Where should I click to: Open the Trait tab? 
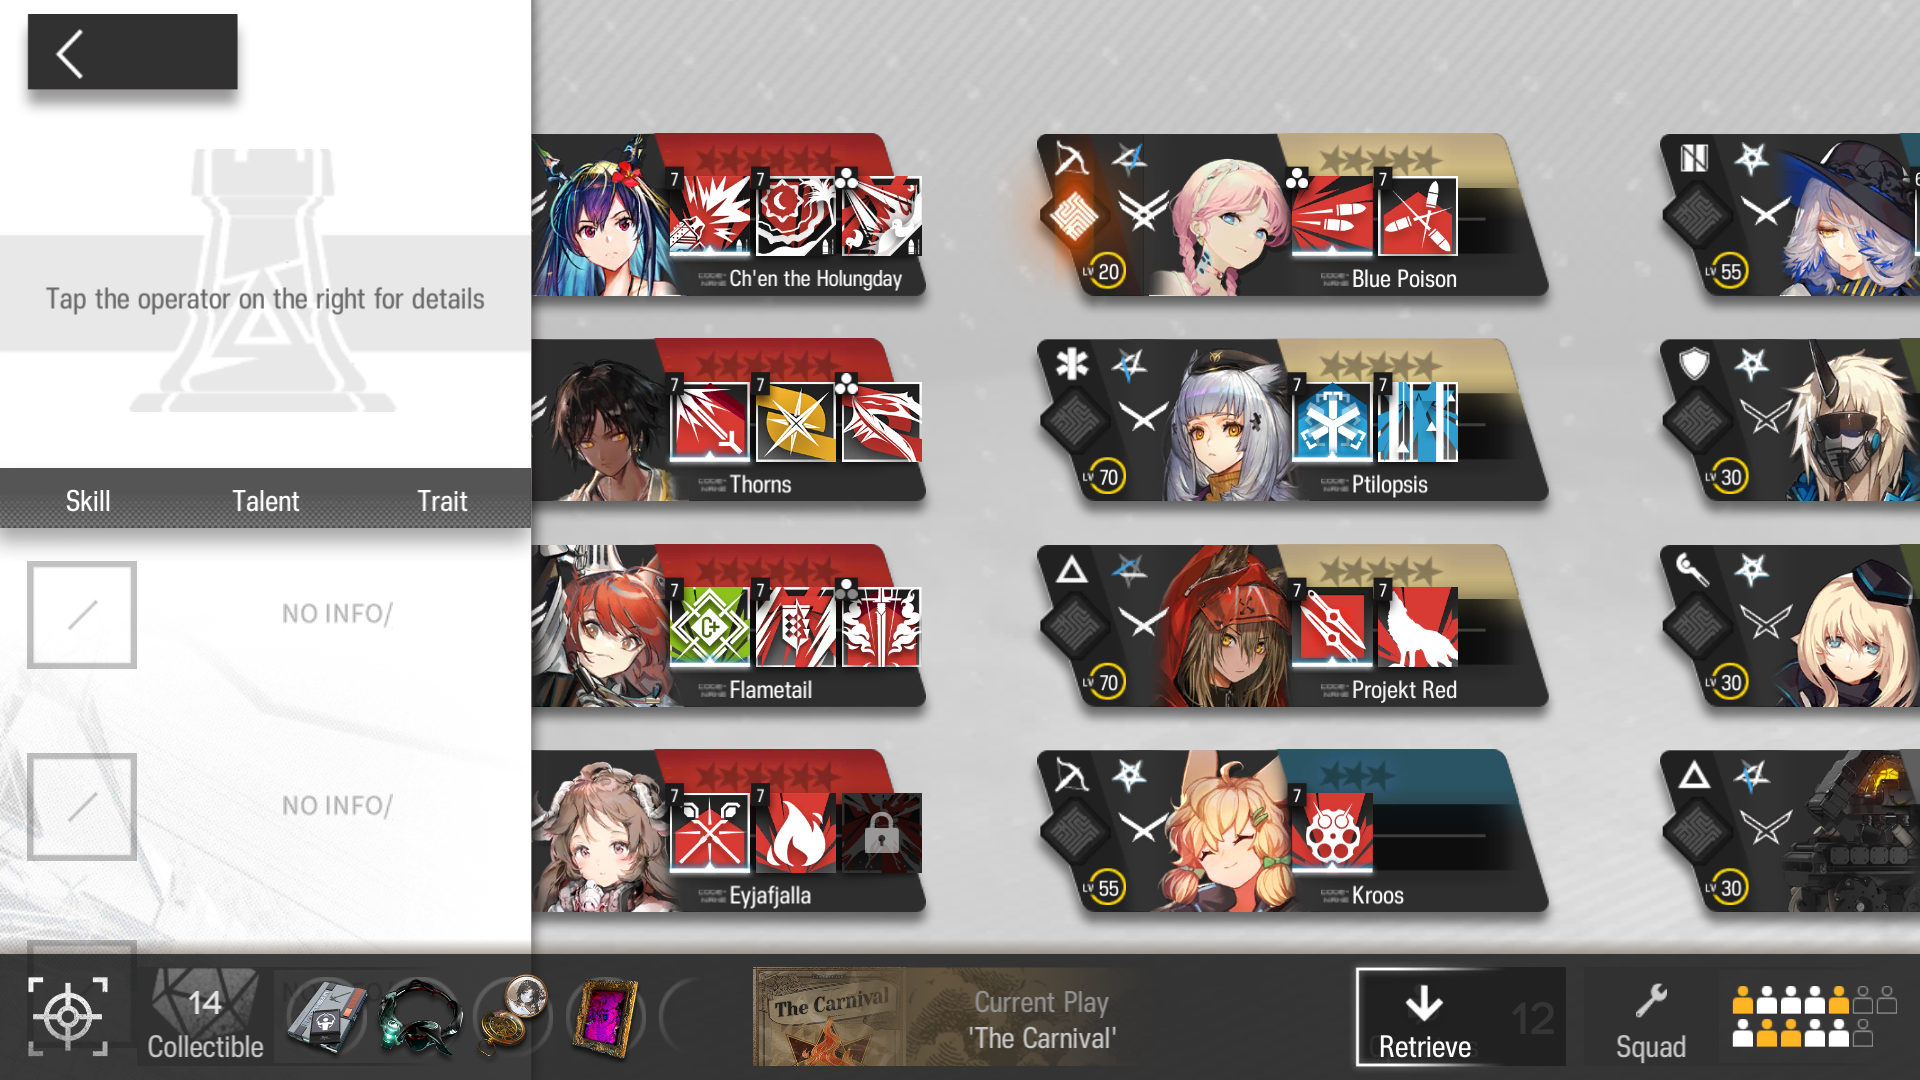click(442, 501)
